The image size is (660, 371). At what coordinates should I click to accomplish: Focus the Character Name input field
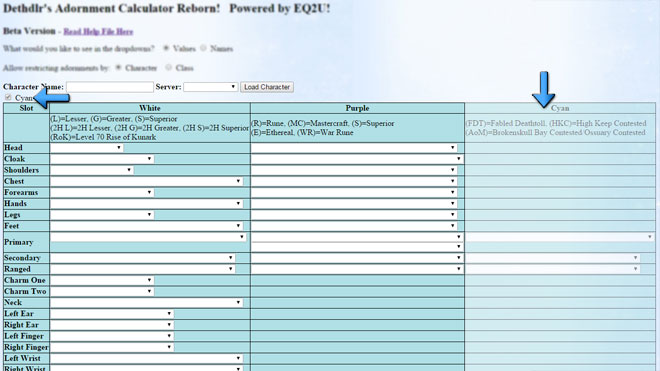110,87
